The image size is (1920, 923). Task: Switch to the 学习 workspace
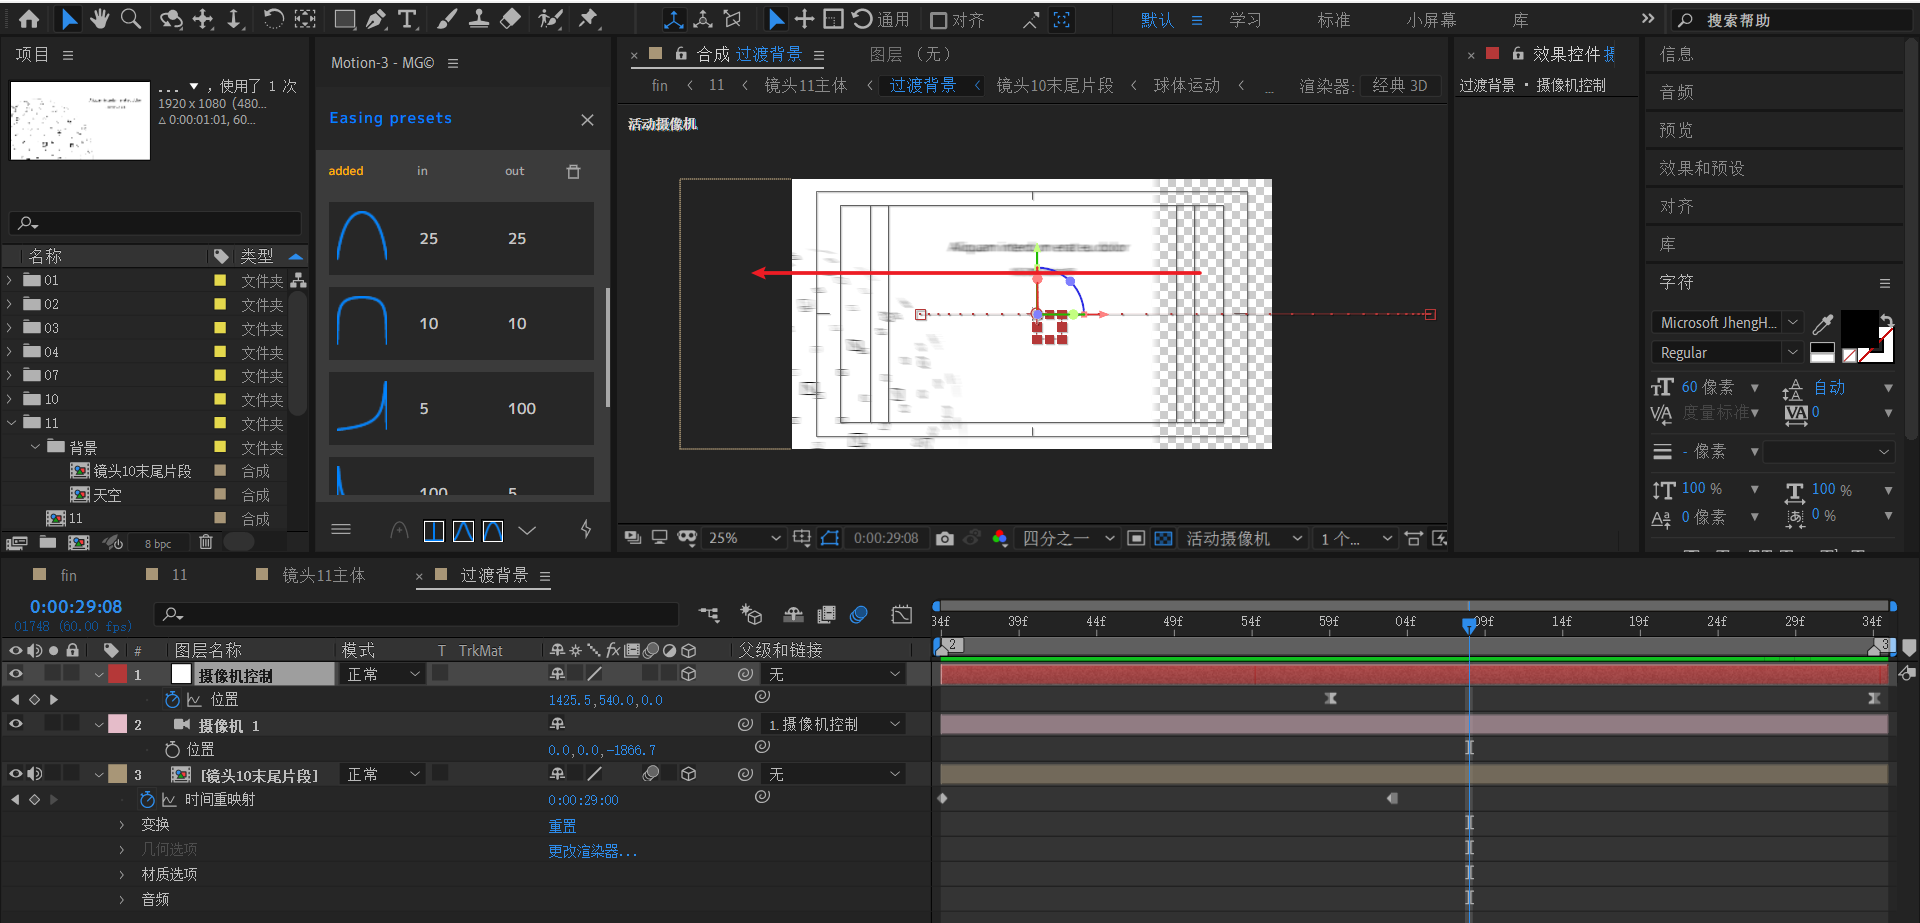point(1246,20)
